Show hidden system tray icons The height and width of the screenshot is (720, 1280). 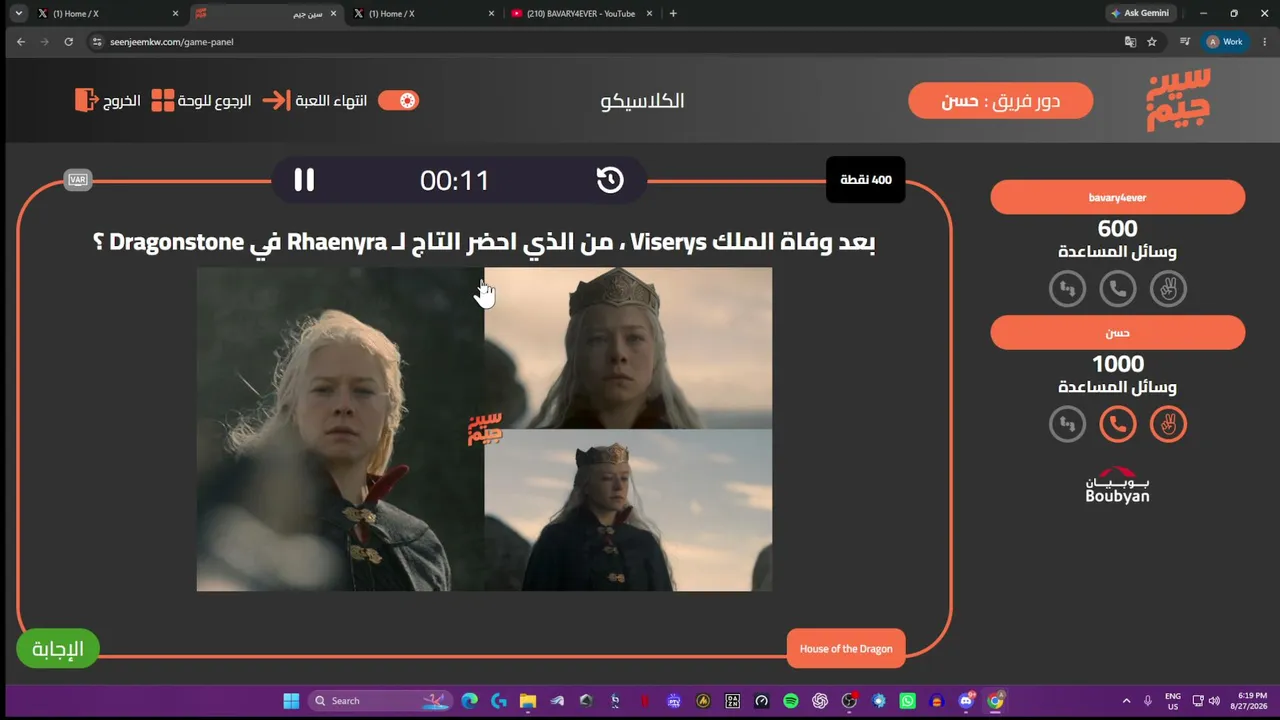(x=1126, y=701)
